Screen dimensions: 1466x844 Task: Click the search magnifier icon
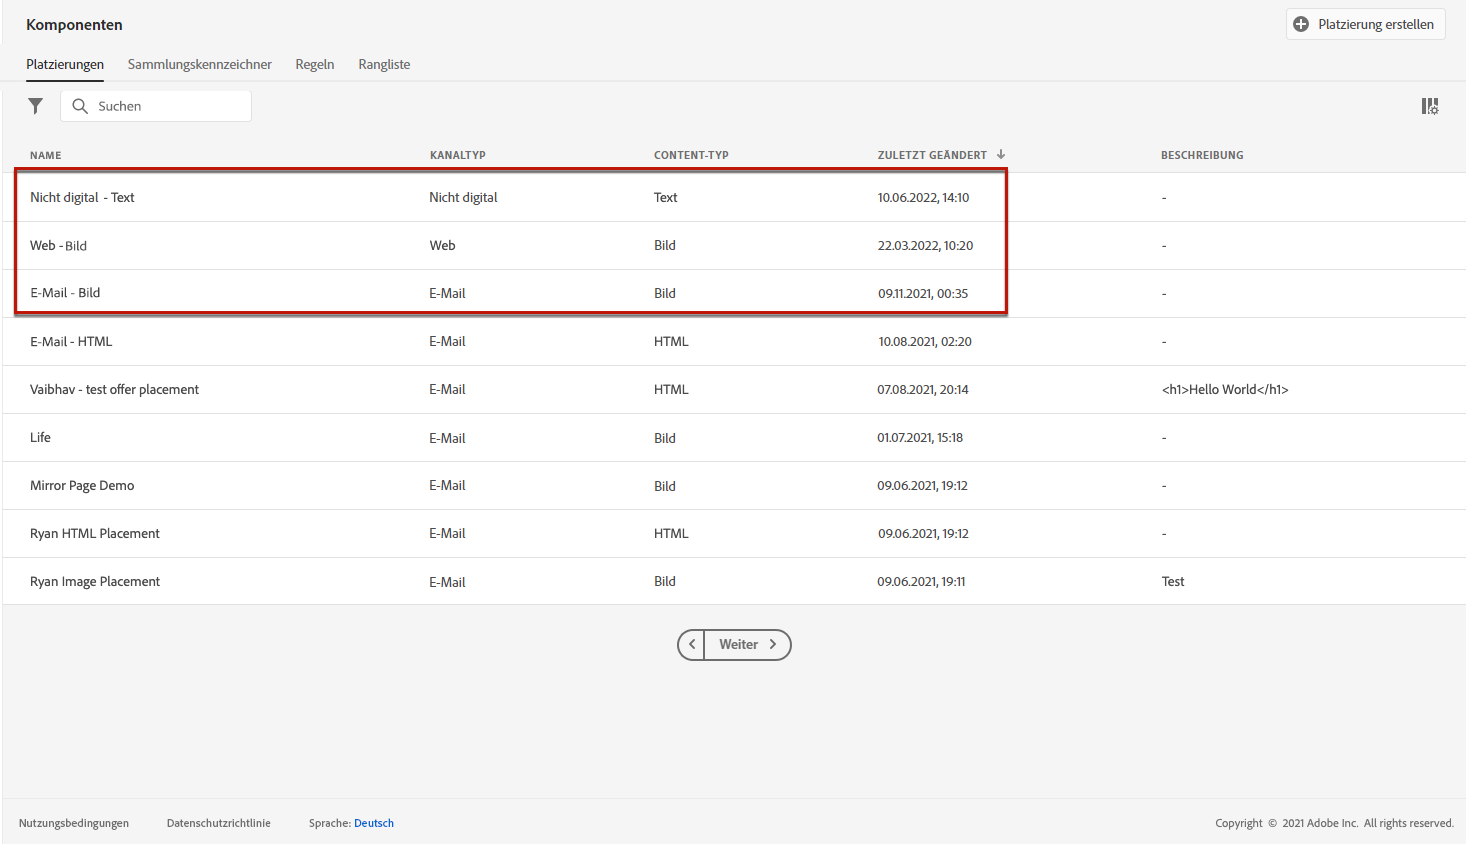(80, 106)
